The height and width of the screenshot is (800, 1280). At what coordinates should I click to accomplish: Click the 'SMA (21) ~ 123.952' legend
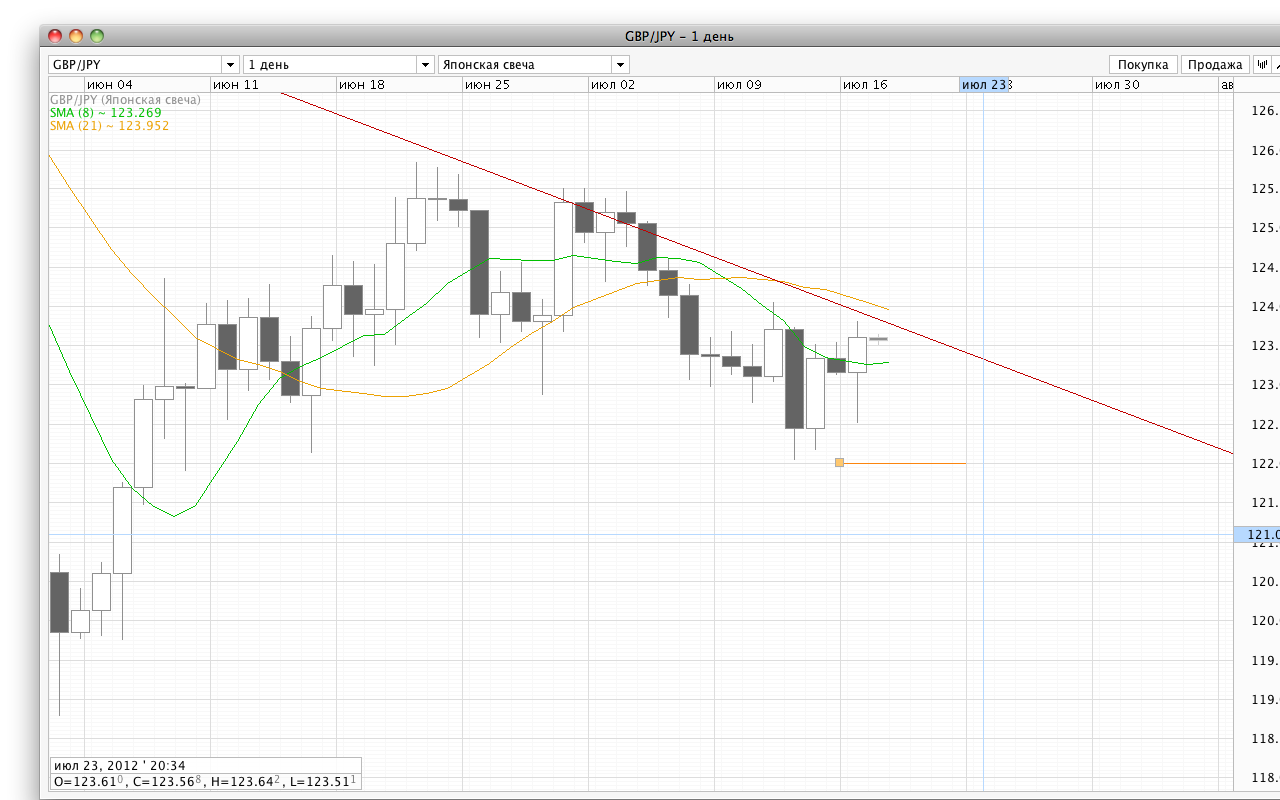[x=109, y=126]
